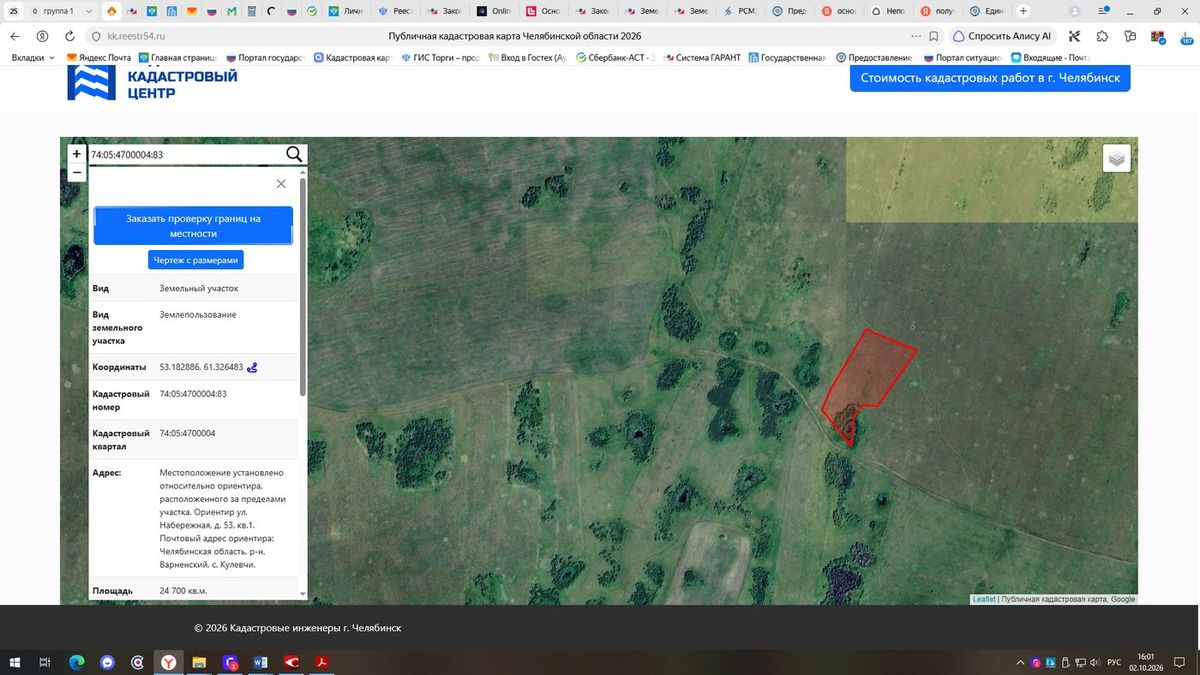Click Заказать проверку границ на местности button
The height and width of the screenshot is (675, 1200).
(x=193, y=226)
